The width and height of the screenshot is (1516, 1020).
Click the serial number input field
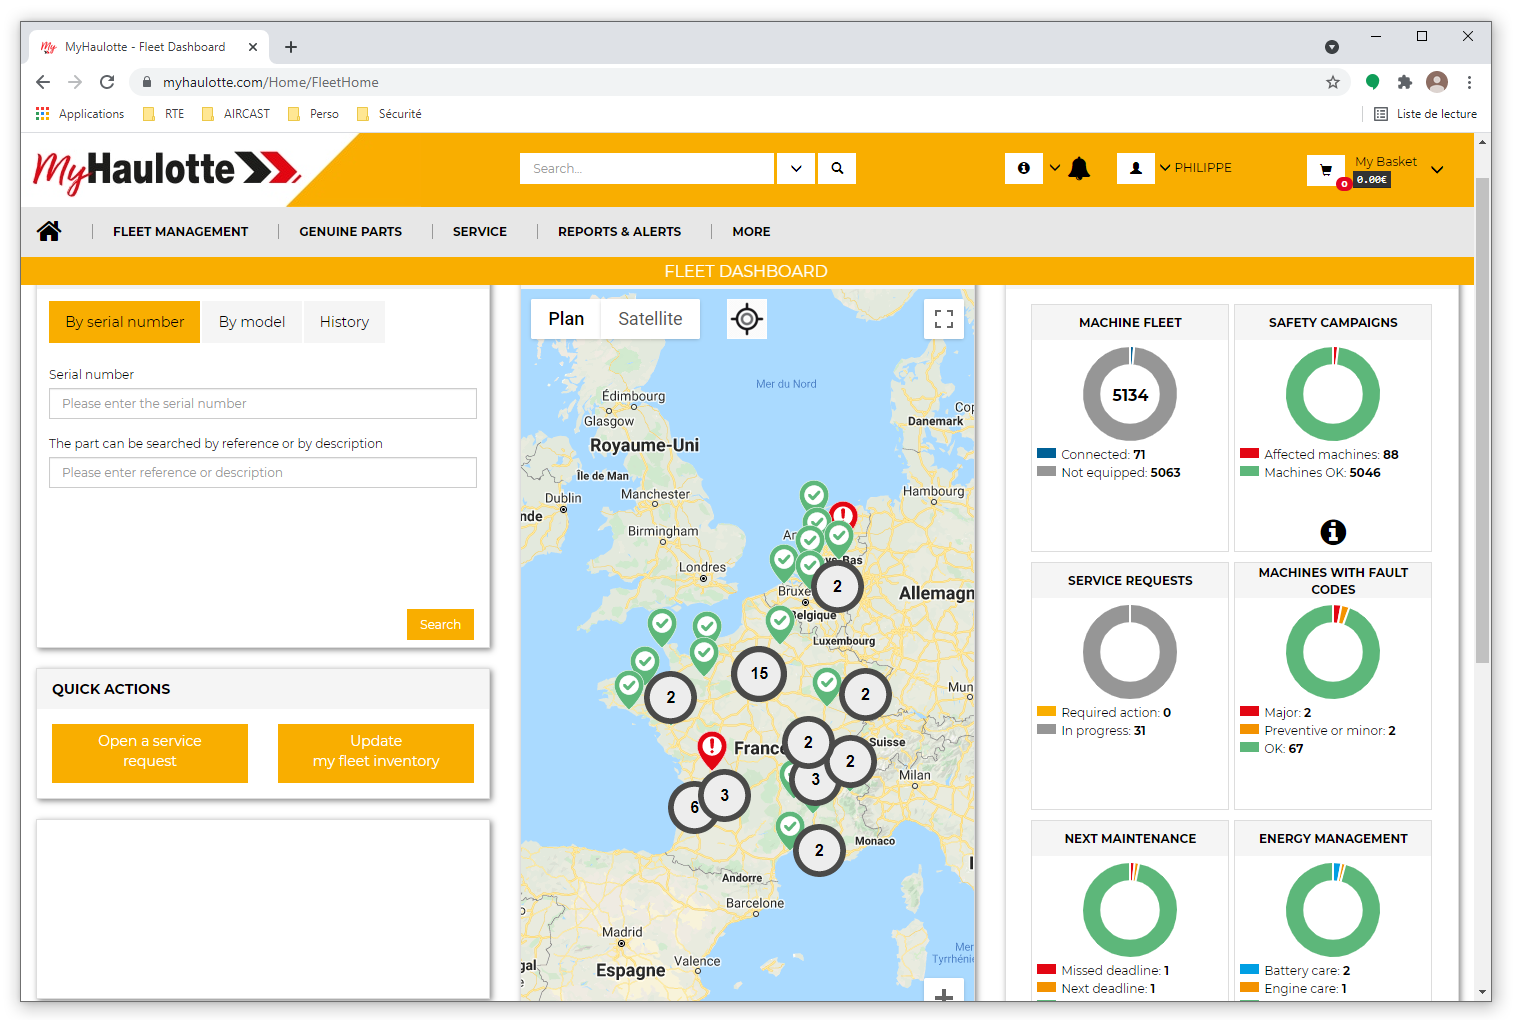tap(263, 404)
